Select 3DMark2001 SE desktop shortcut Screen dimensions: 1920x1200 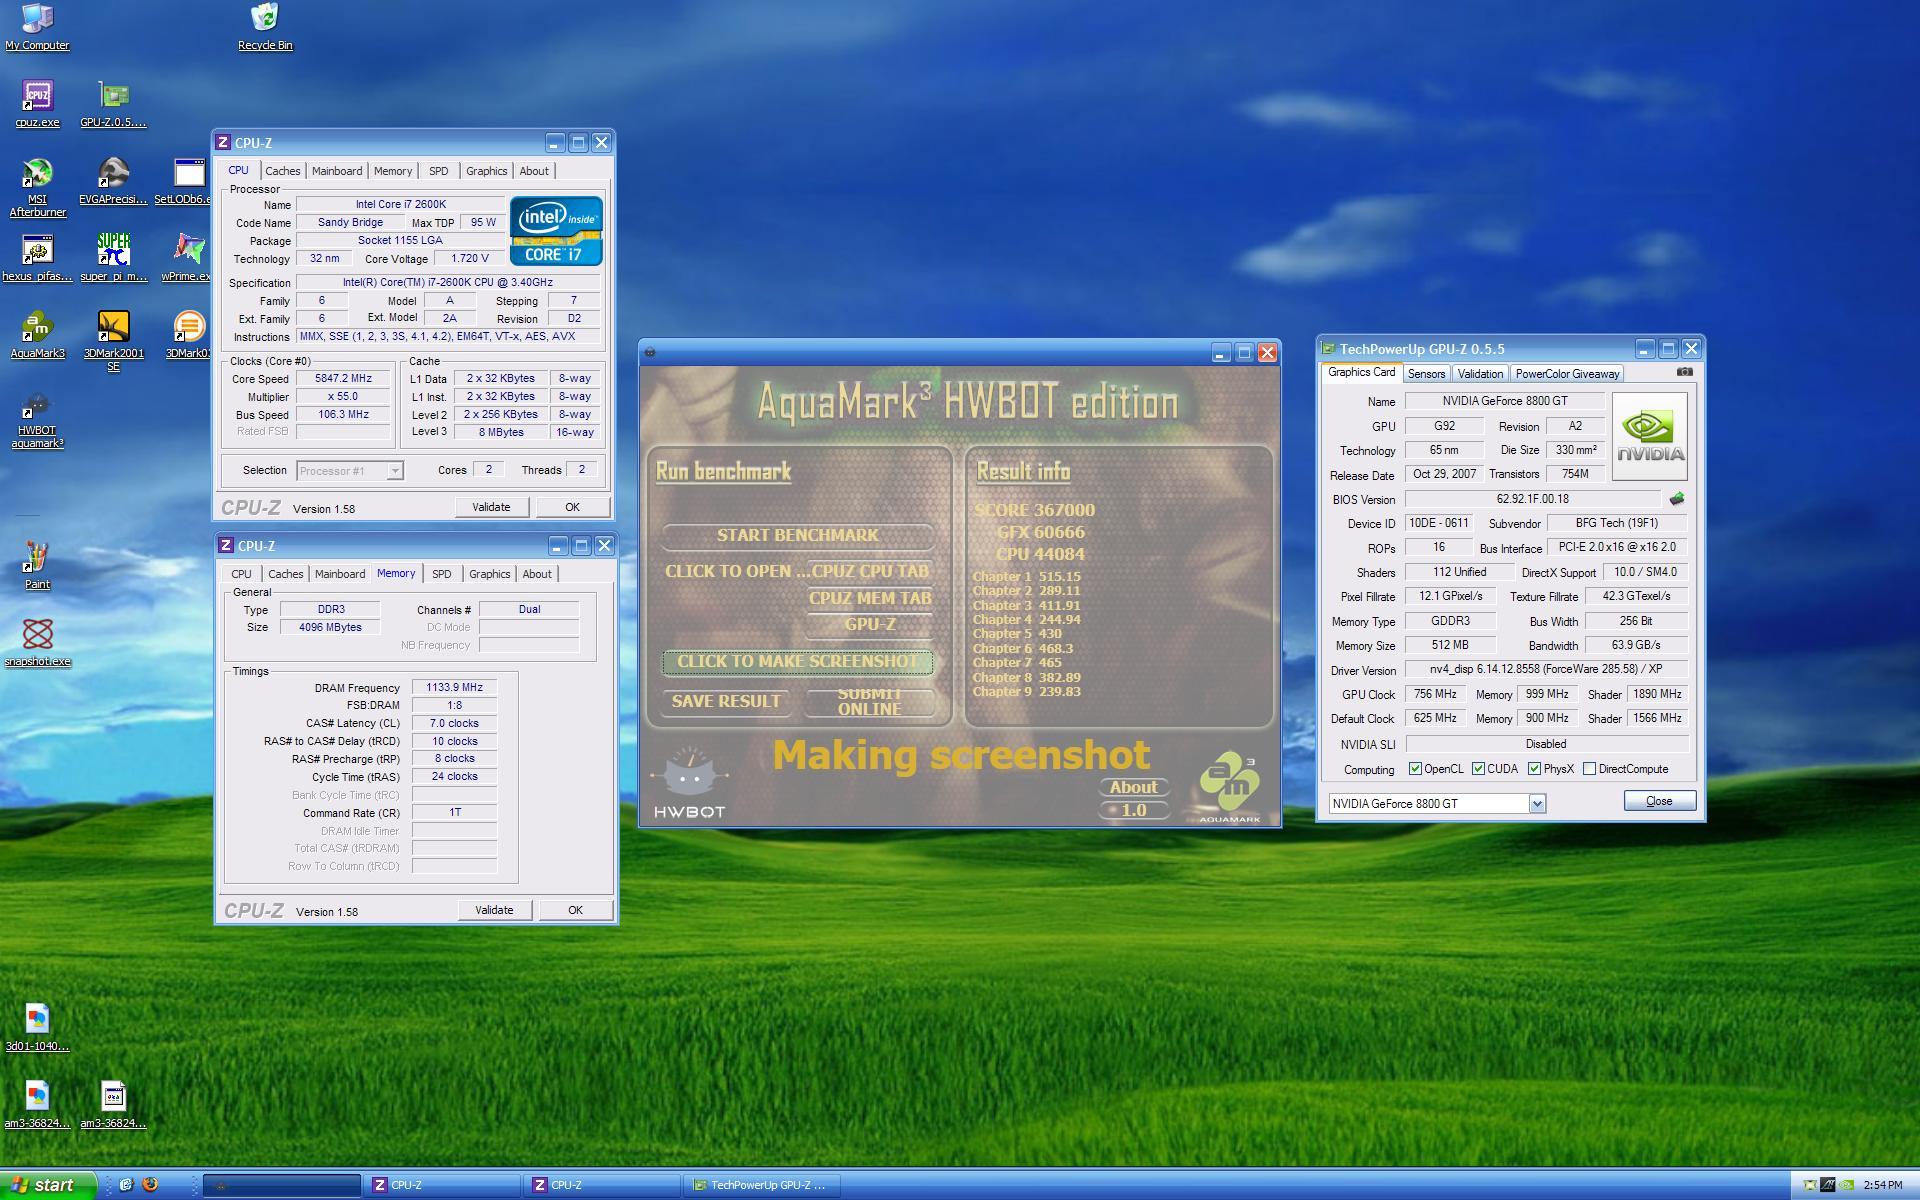[x=113, y=342]
